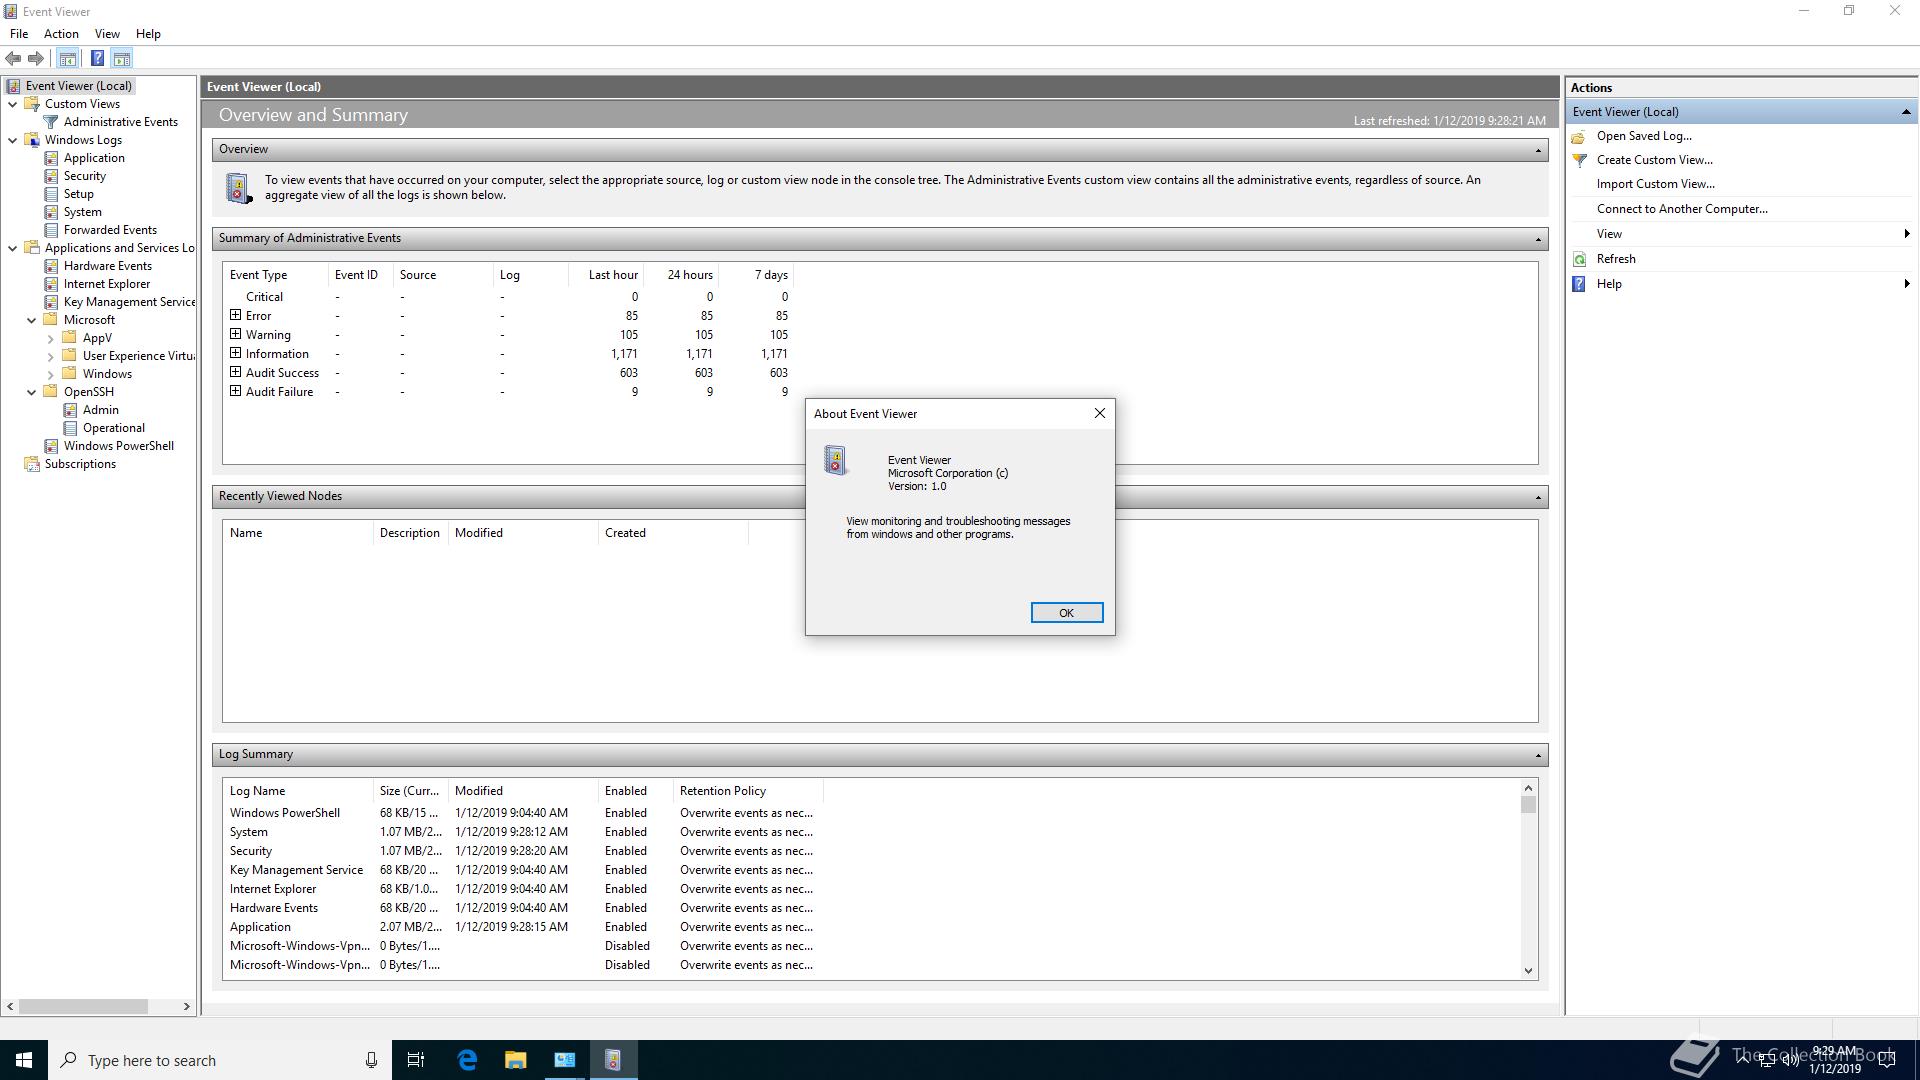
Task: Open the Security log in tree
Action: tap(84, 176)
